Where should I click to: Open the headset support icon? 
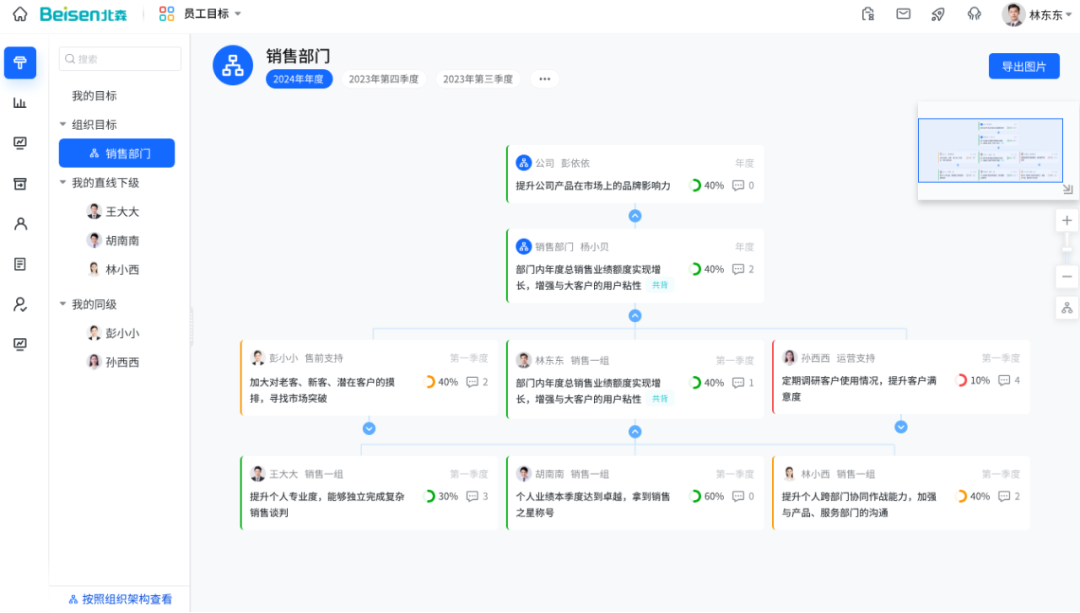[x=974, y=14]
